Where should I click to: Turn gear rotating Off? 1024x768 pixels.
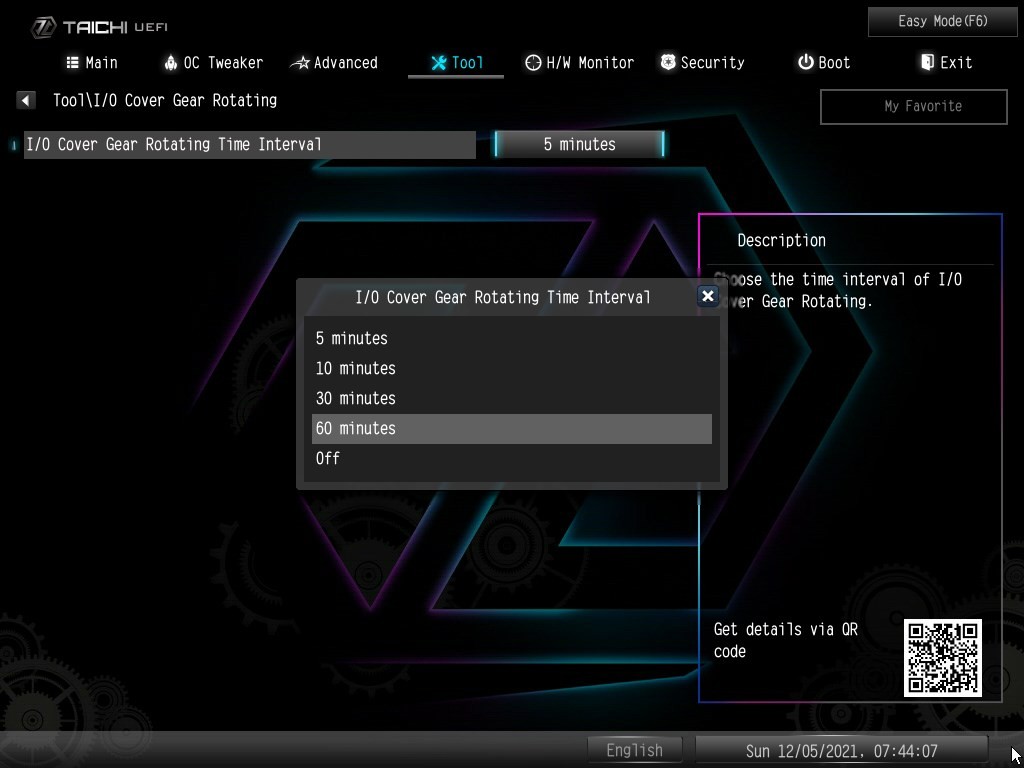[x=511, y=458]
